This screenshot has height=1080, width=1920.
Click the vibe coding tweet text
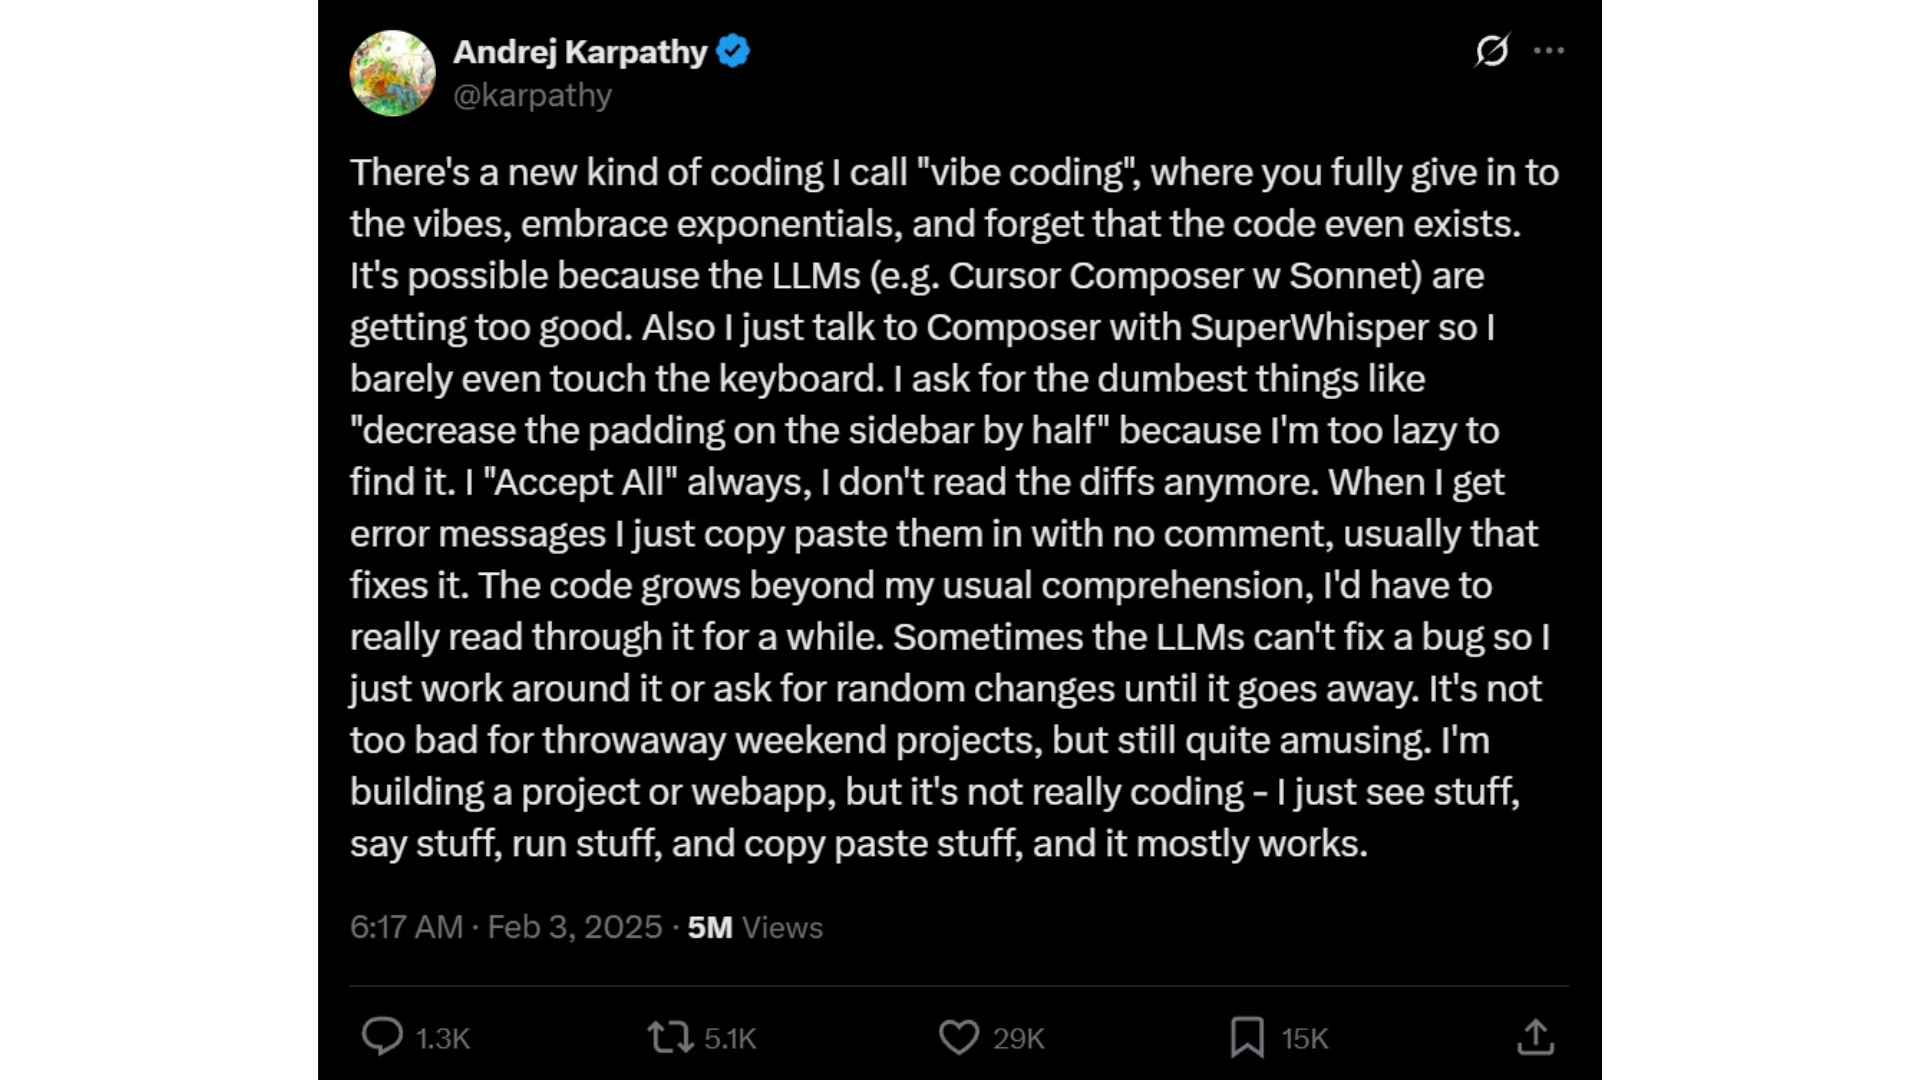coord(954,508)
